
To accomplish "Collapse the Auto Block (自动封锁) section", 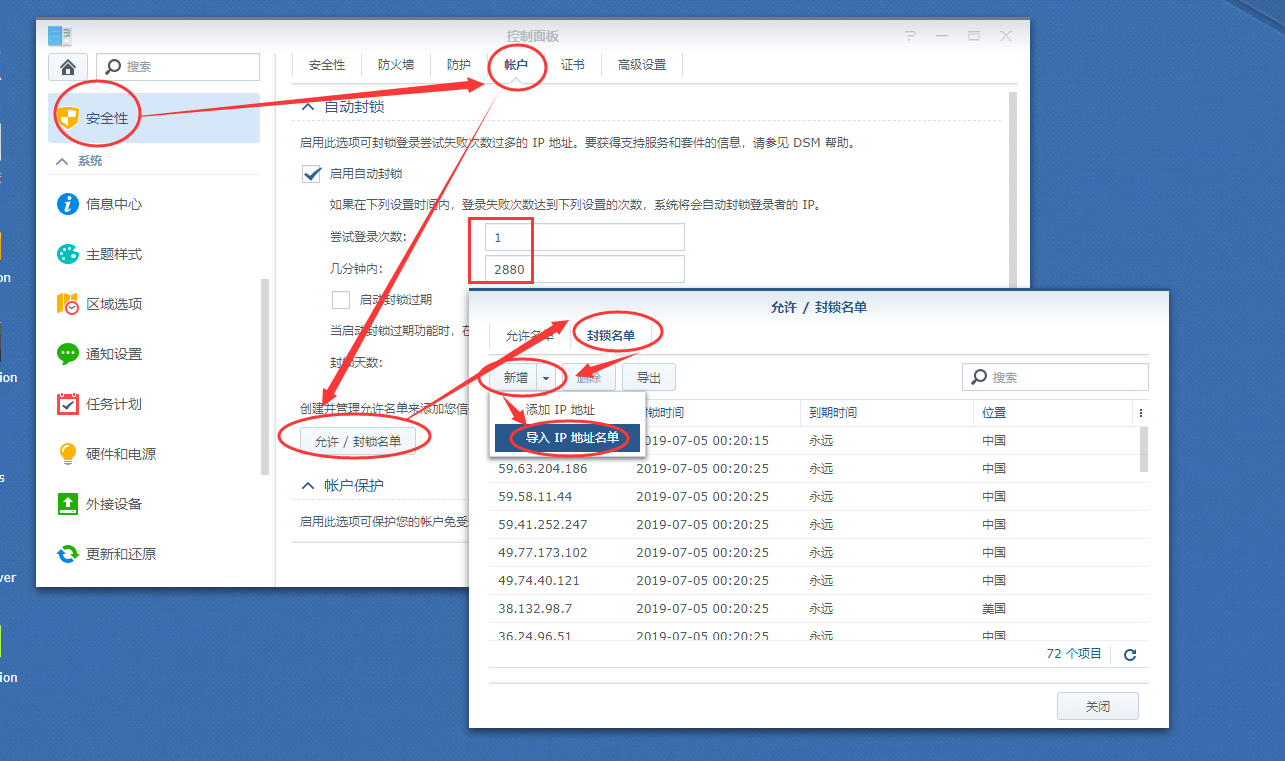I will pos(308,107).
